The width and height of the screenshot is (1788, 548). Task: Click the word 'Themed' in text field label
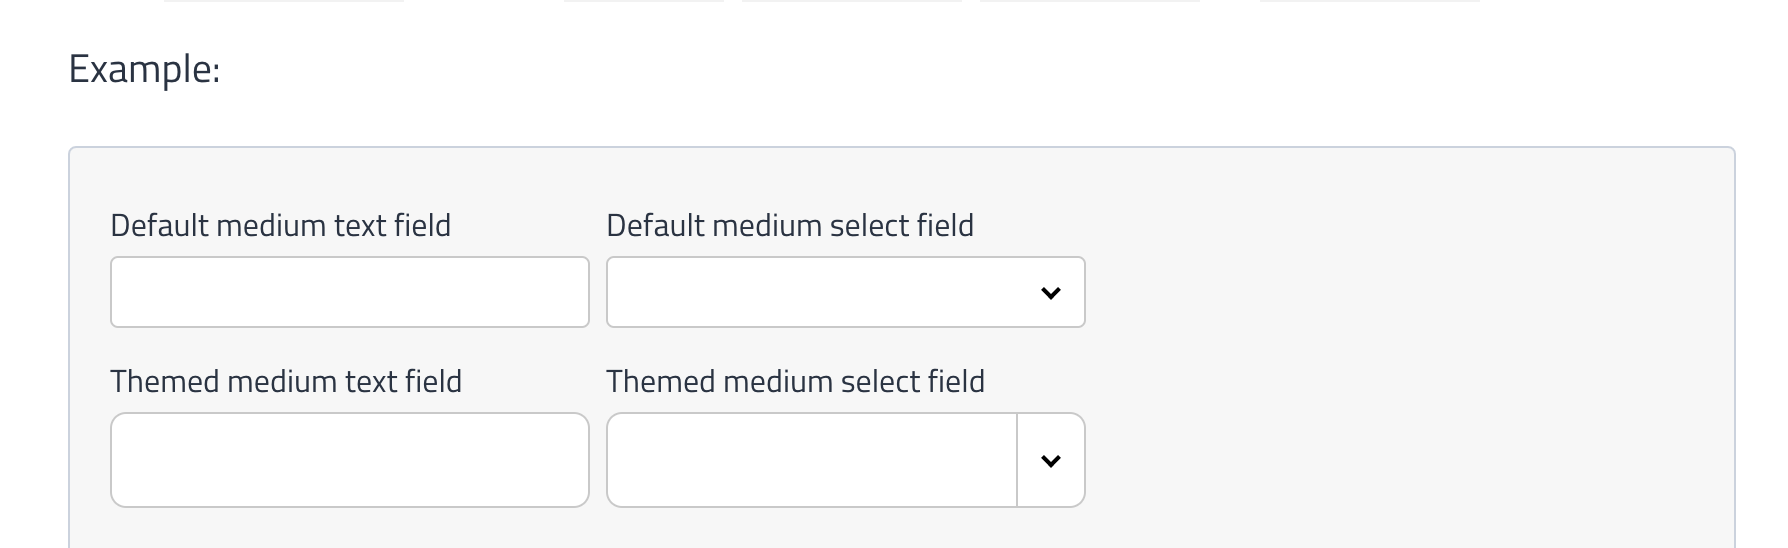point(164,381)
